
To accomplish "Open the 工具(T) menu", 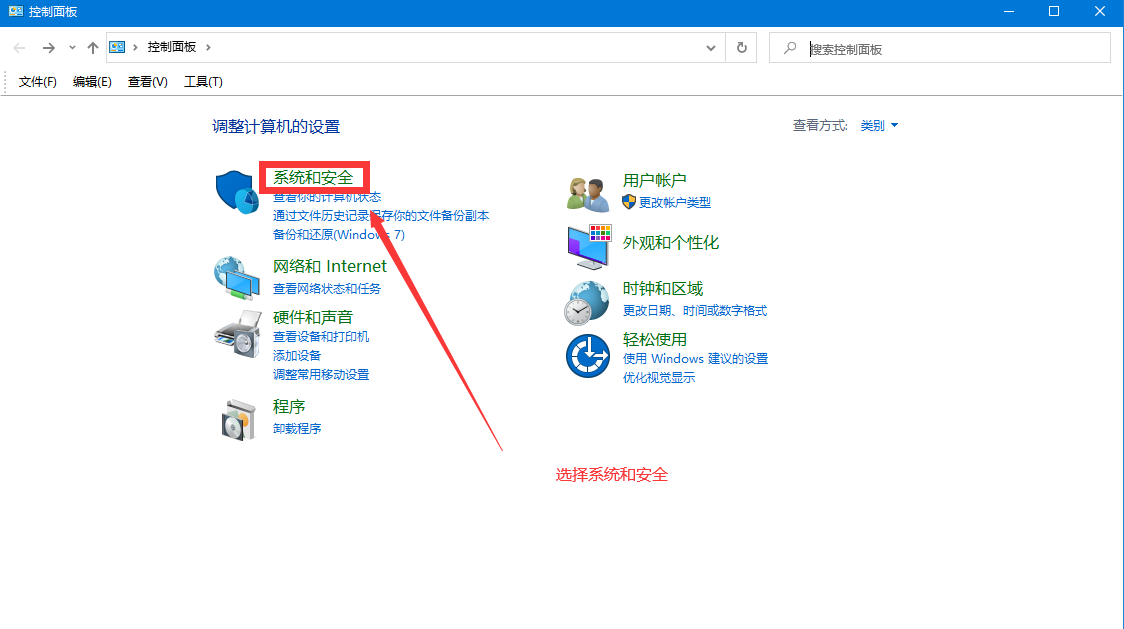I will [203, 82].
